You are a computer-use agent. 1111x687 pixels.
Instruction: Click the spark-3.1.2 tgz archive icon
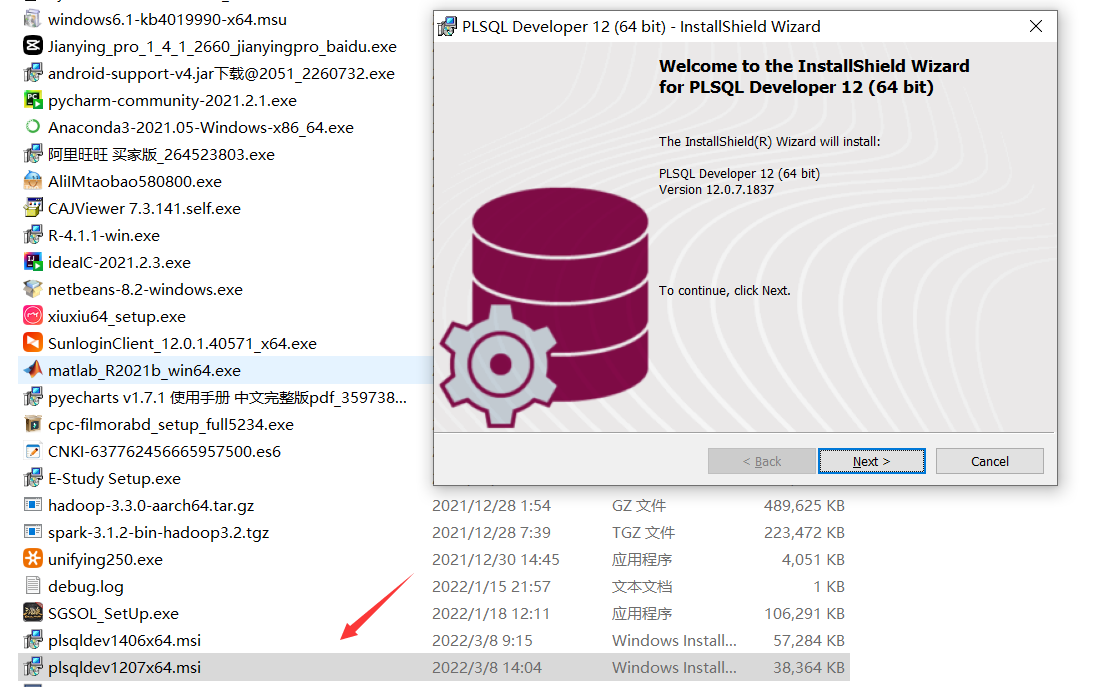coord(33,532)
